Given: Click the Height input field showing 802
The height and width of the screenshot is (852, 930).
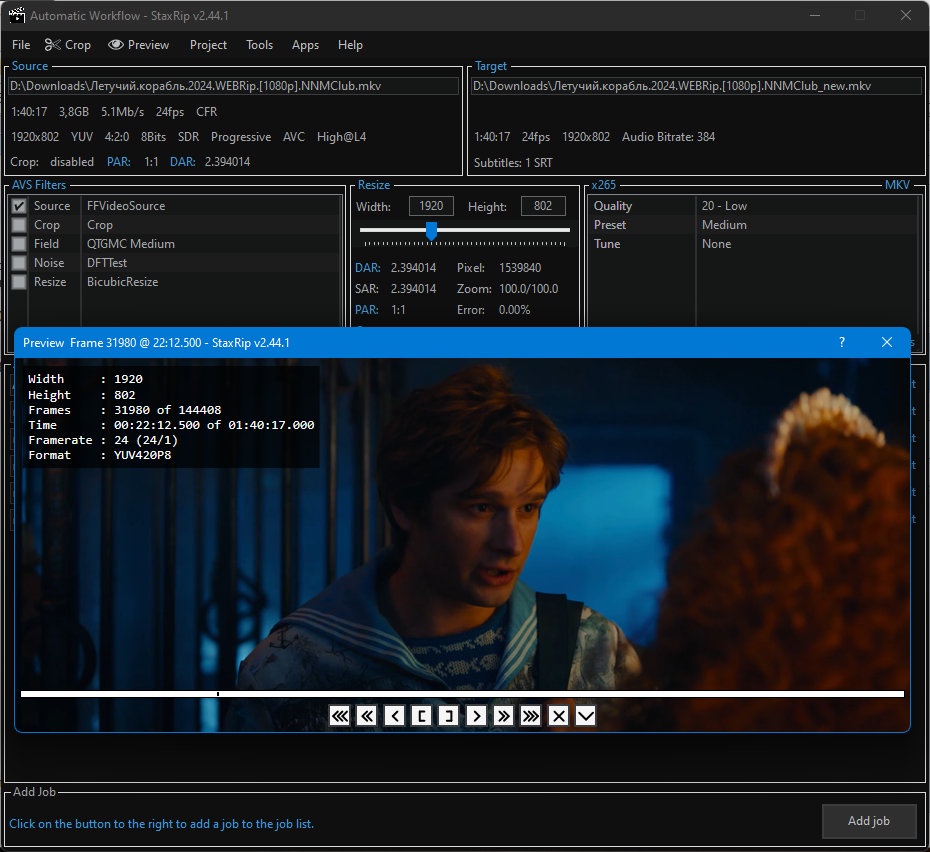Looking at the screenshot, I should pyautogui.click(x=543, y=206).
